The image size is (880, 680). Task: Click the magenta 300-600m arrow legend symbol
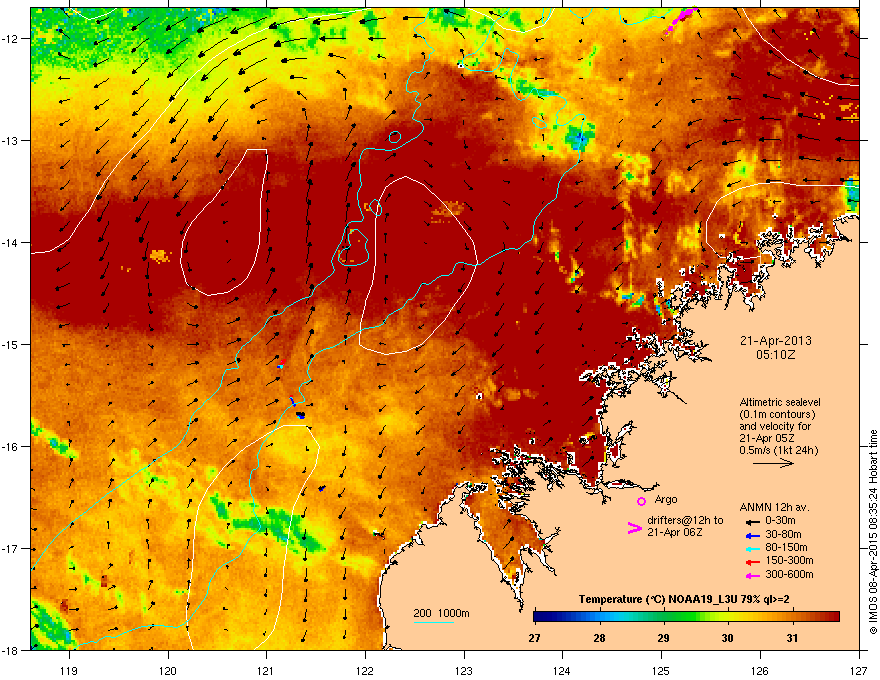coord(752,575)
